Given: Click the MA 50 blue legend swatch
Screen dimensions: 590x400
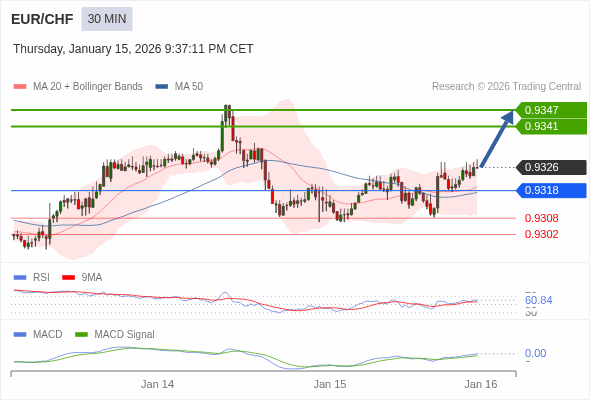Looking at the screenshot, I should [x=161, y=87].
